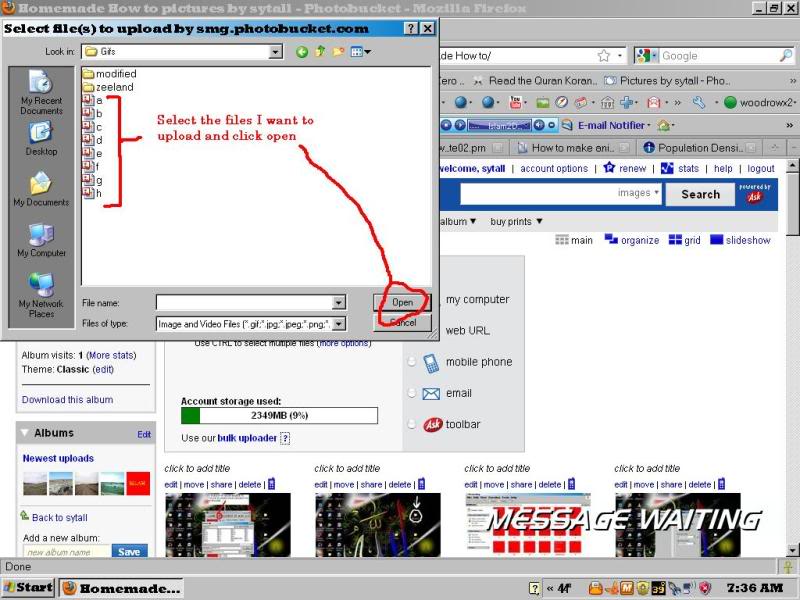Select the file named 'h'
The height and width of the screenshot is (600, 800).
point(93,193)
